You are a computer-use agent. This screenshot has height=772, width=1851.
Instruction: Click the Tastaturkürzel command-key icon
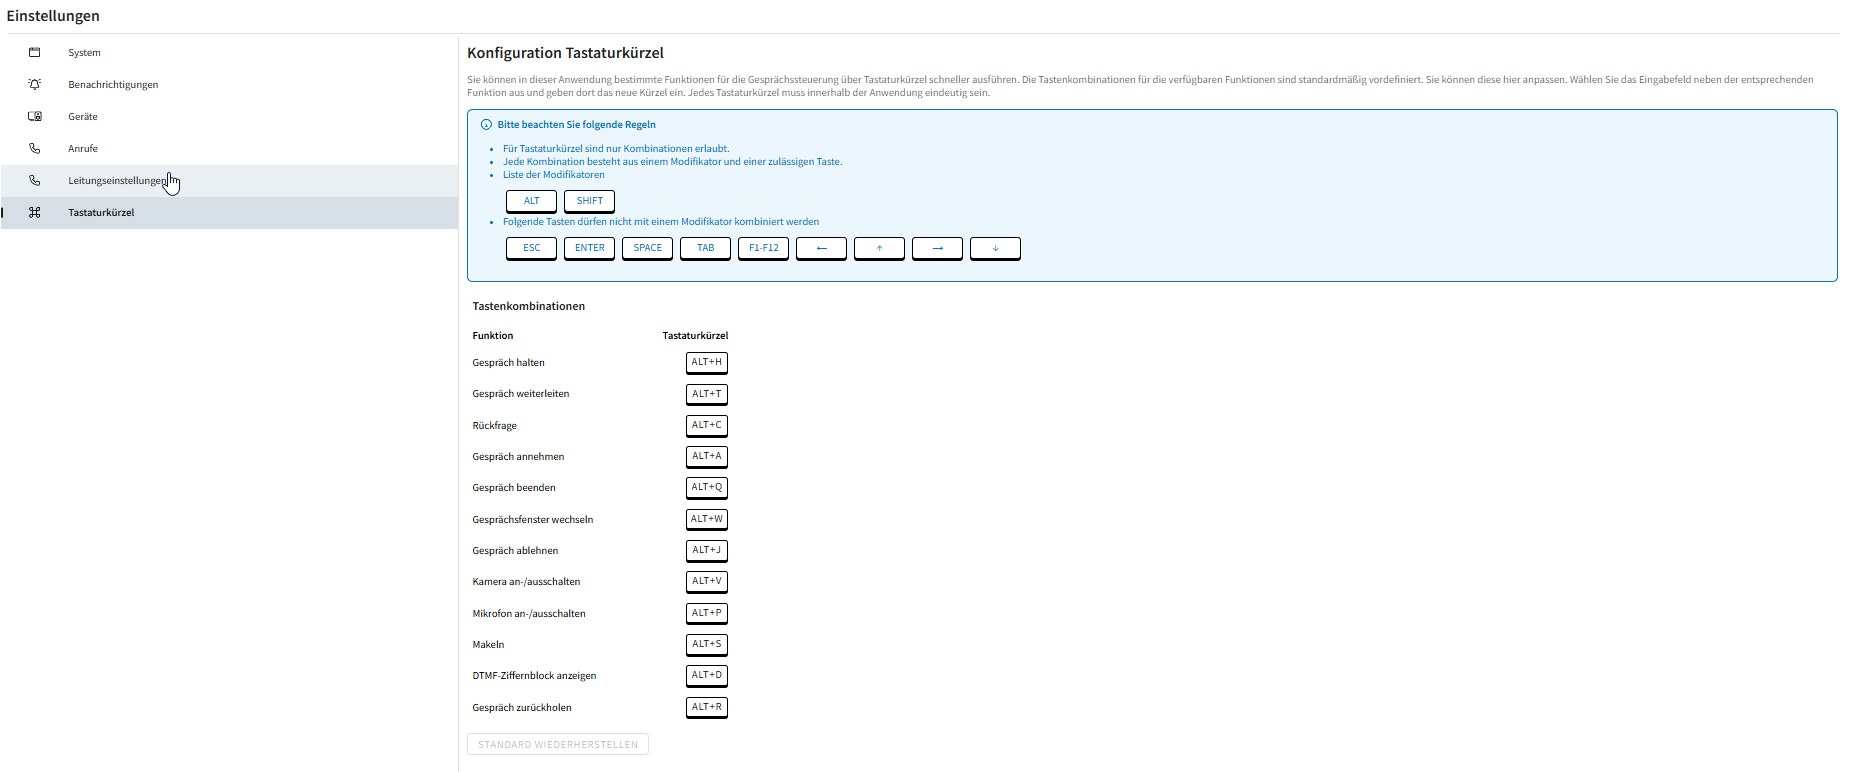(35, 213)
